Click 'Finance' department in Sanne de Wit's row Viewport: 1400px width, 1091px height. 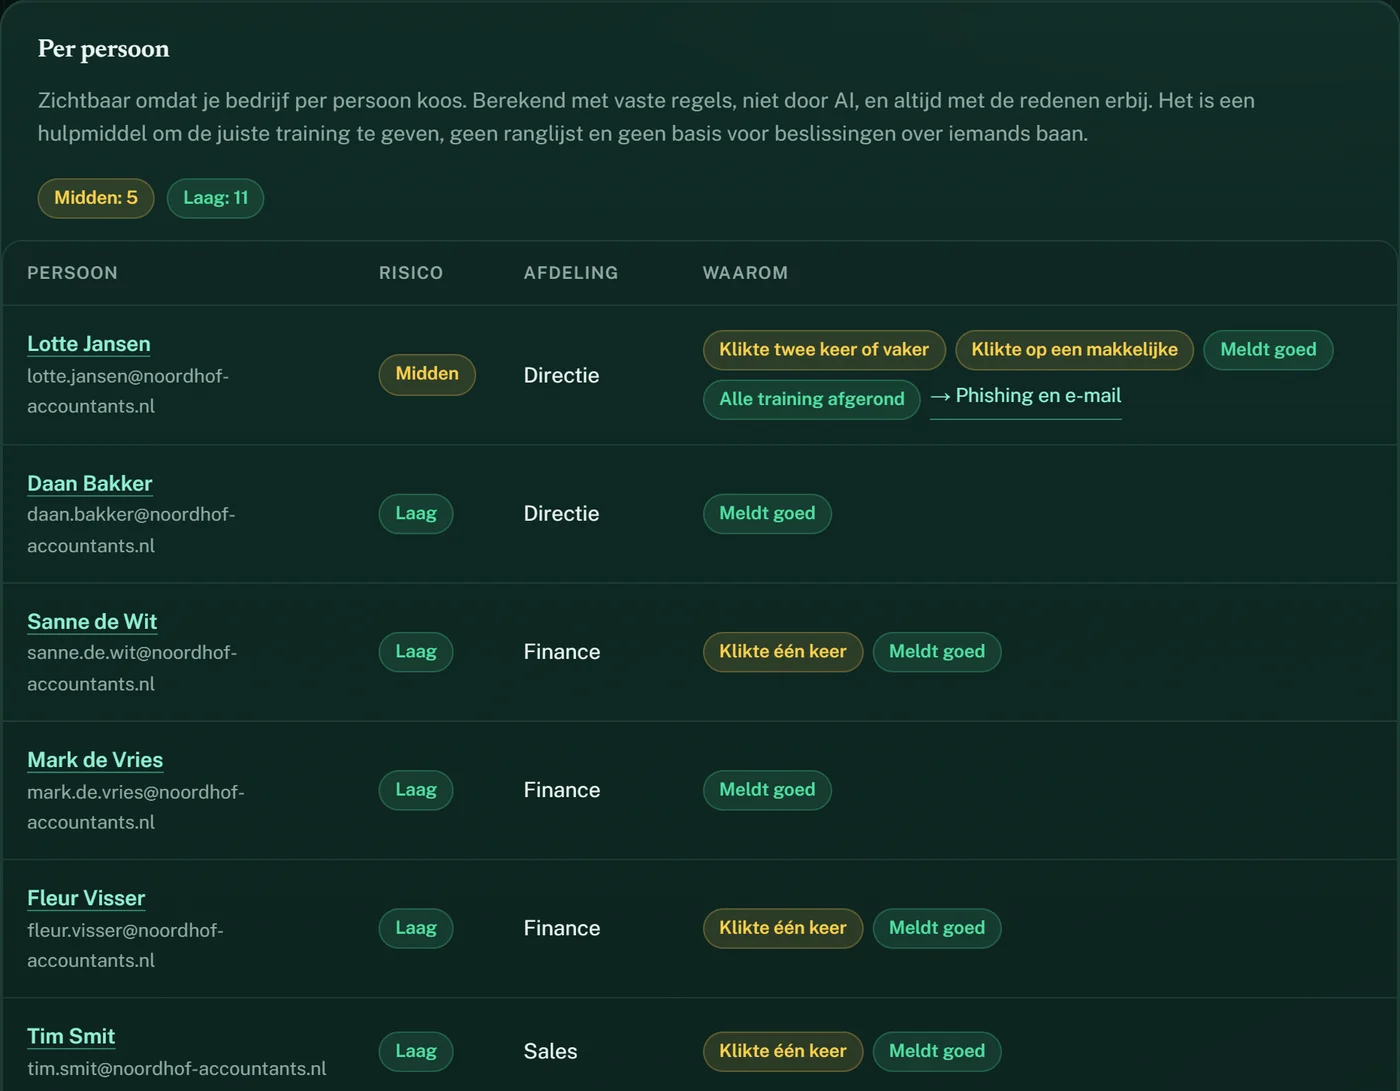[x=562, y=652]
